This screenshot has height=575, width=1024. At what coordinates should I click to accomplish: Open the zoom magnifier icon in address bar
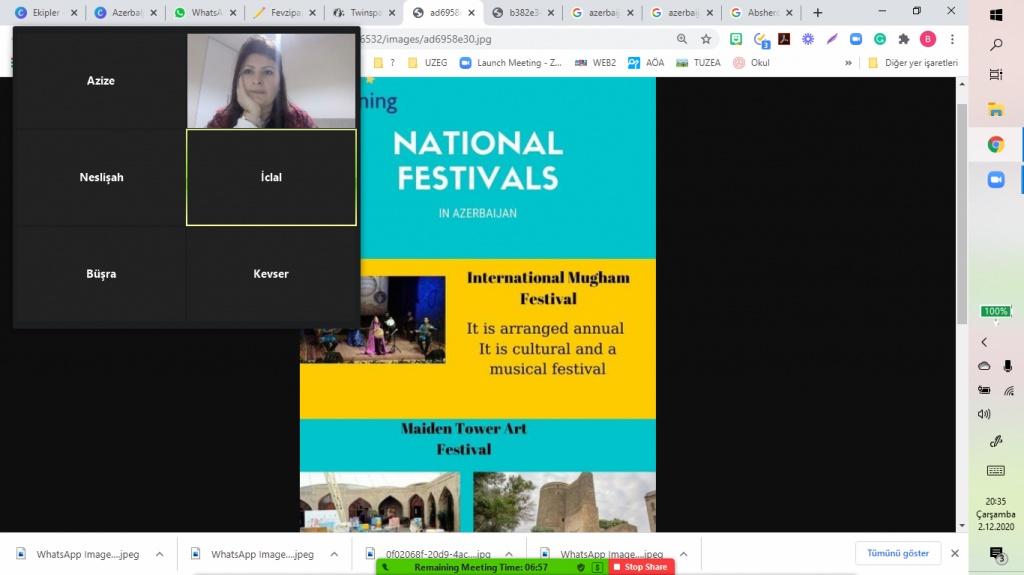682,39
